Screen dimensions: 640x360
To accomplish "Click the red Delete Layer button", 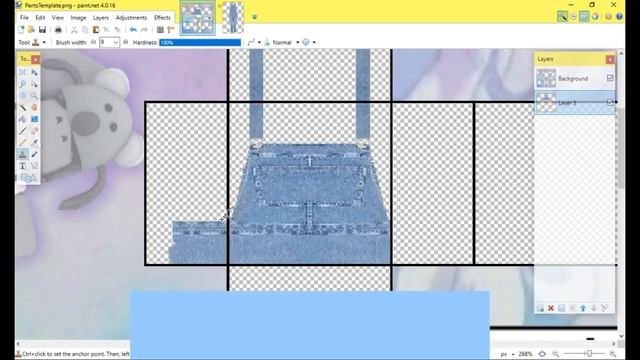I will pyautogui.click(x=551, y=308).
